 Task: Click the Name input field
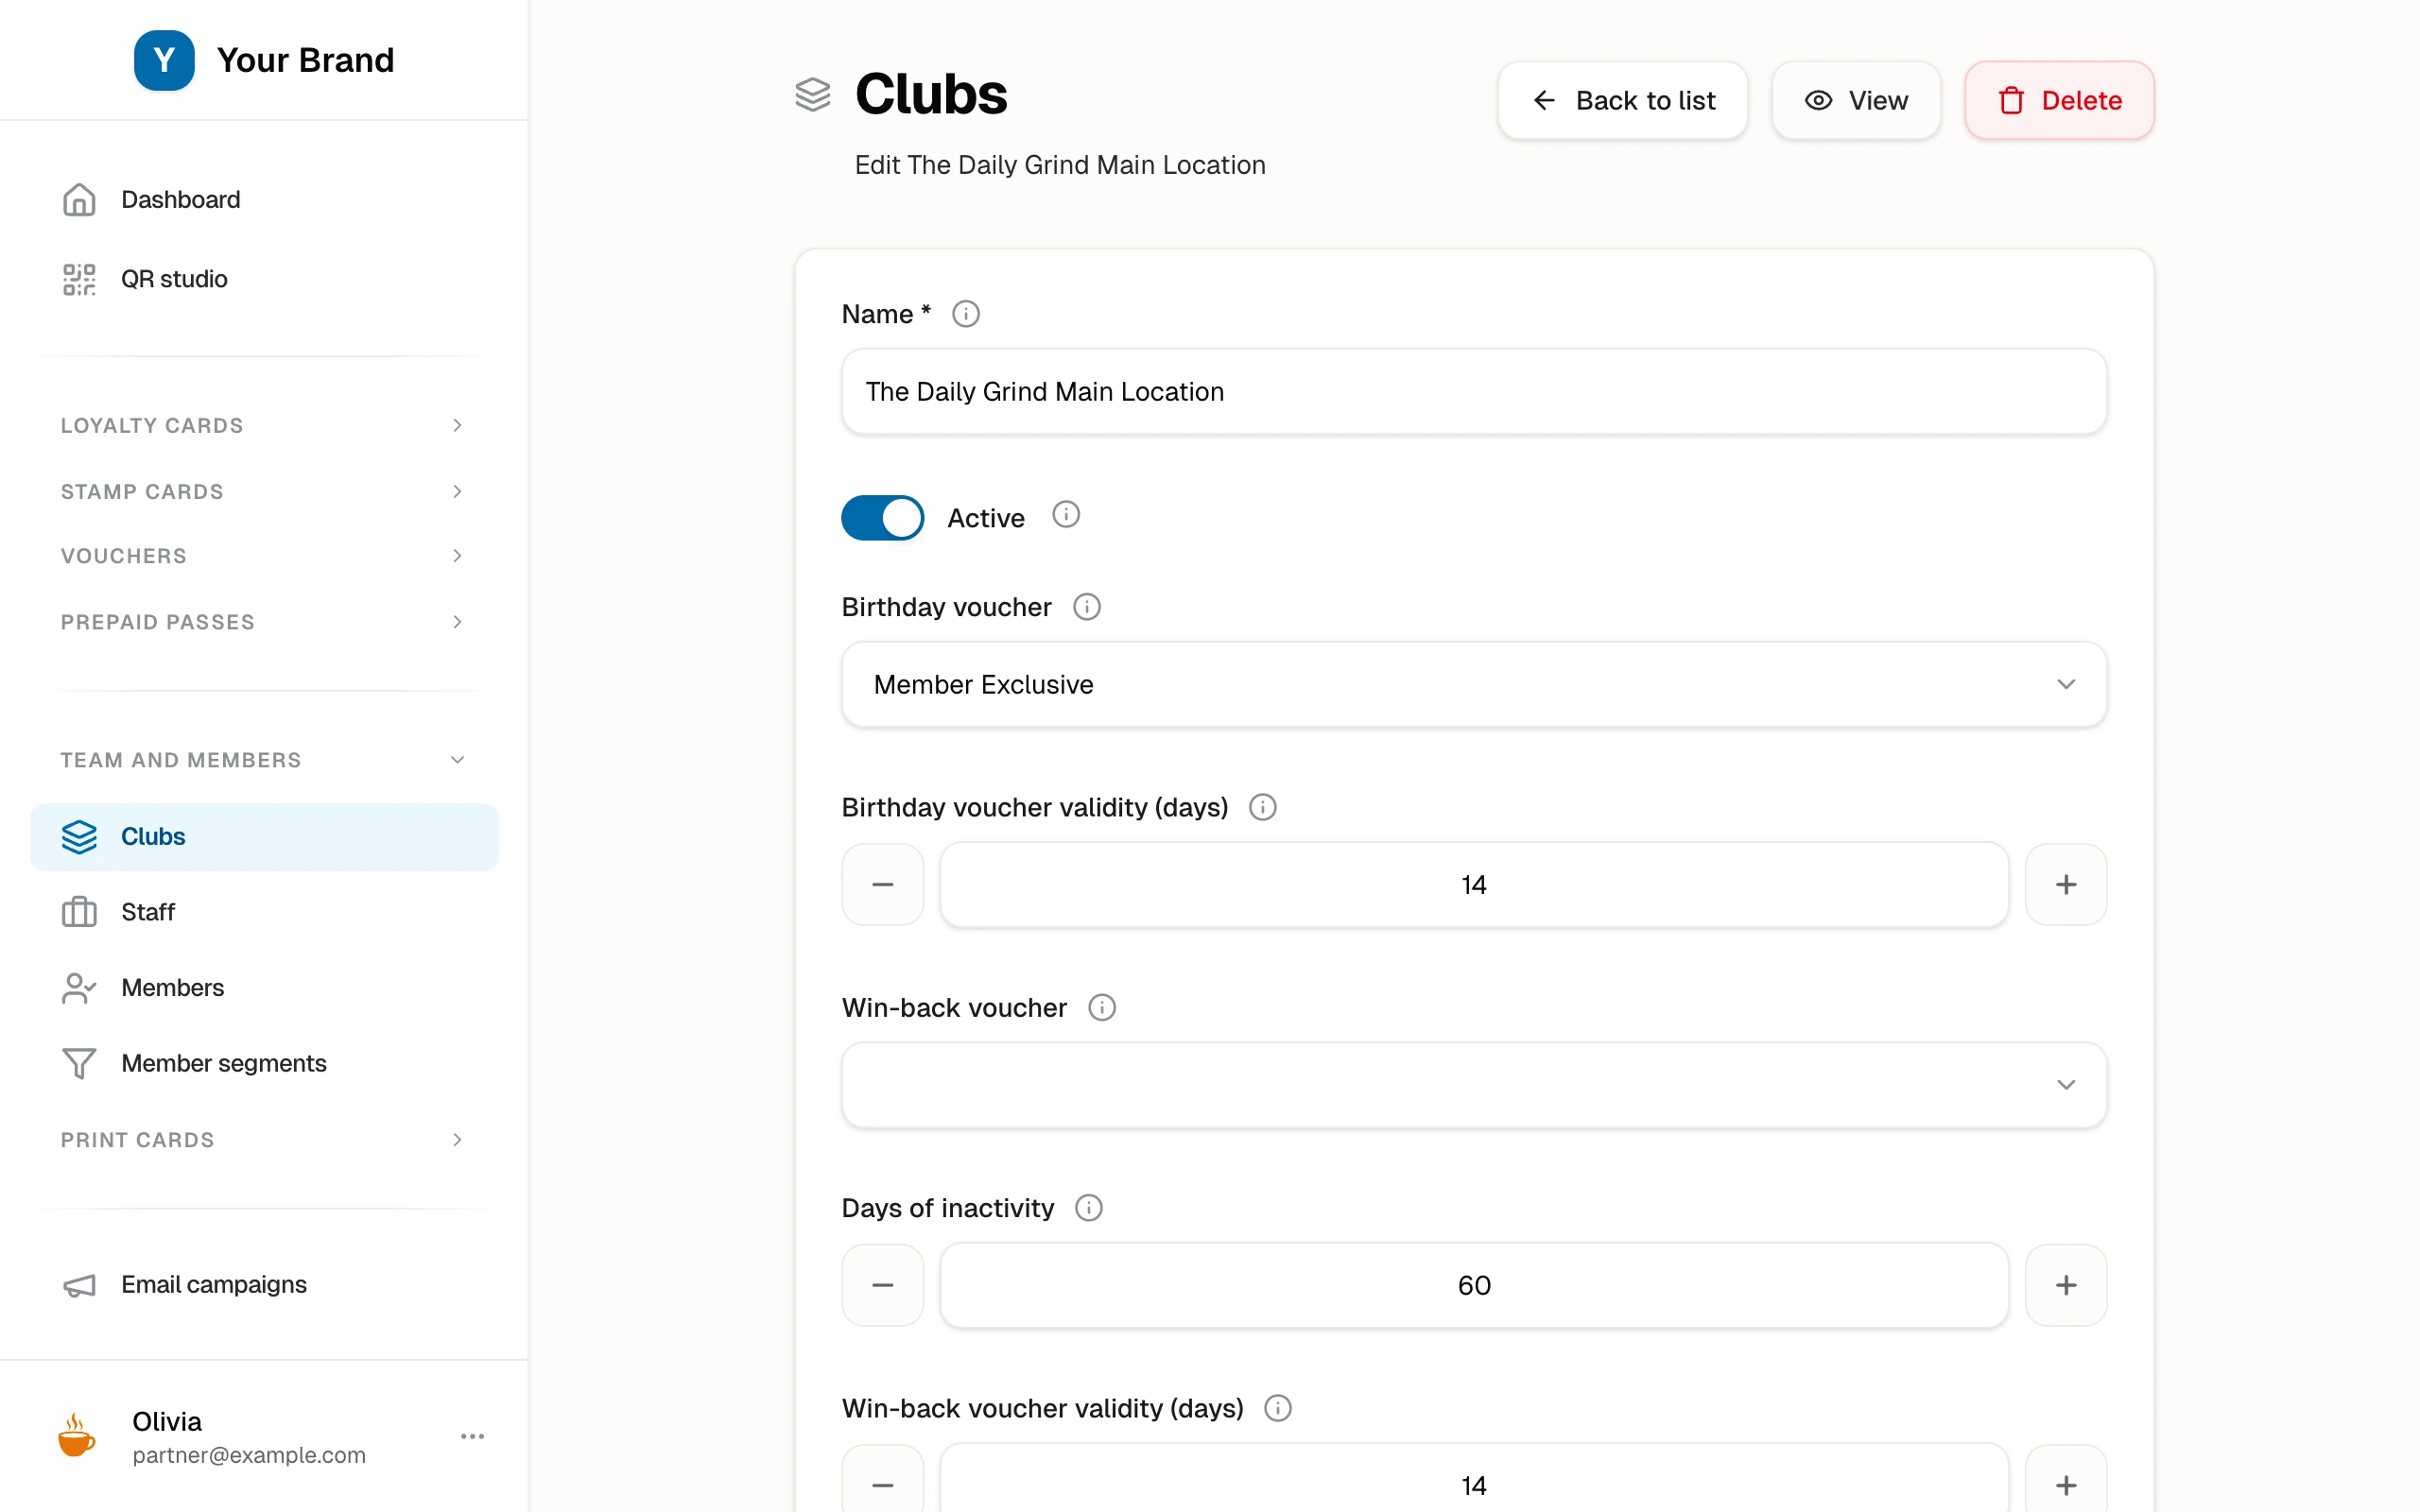click(1474, 391)
